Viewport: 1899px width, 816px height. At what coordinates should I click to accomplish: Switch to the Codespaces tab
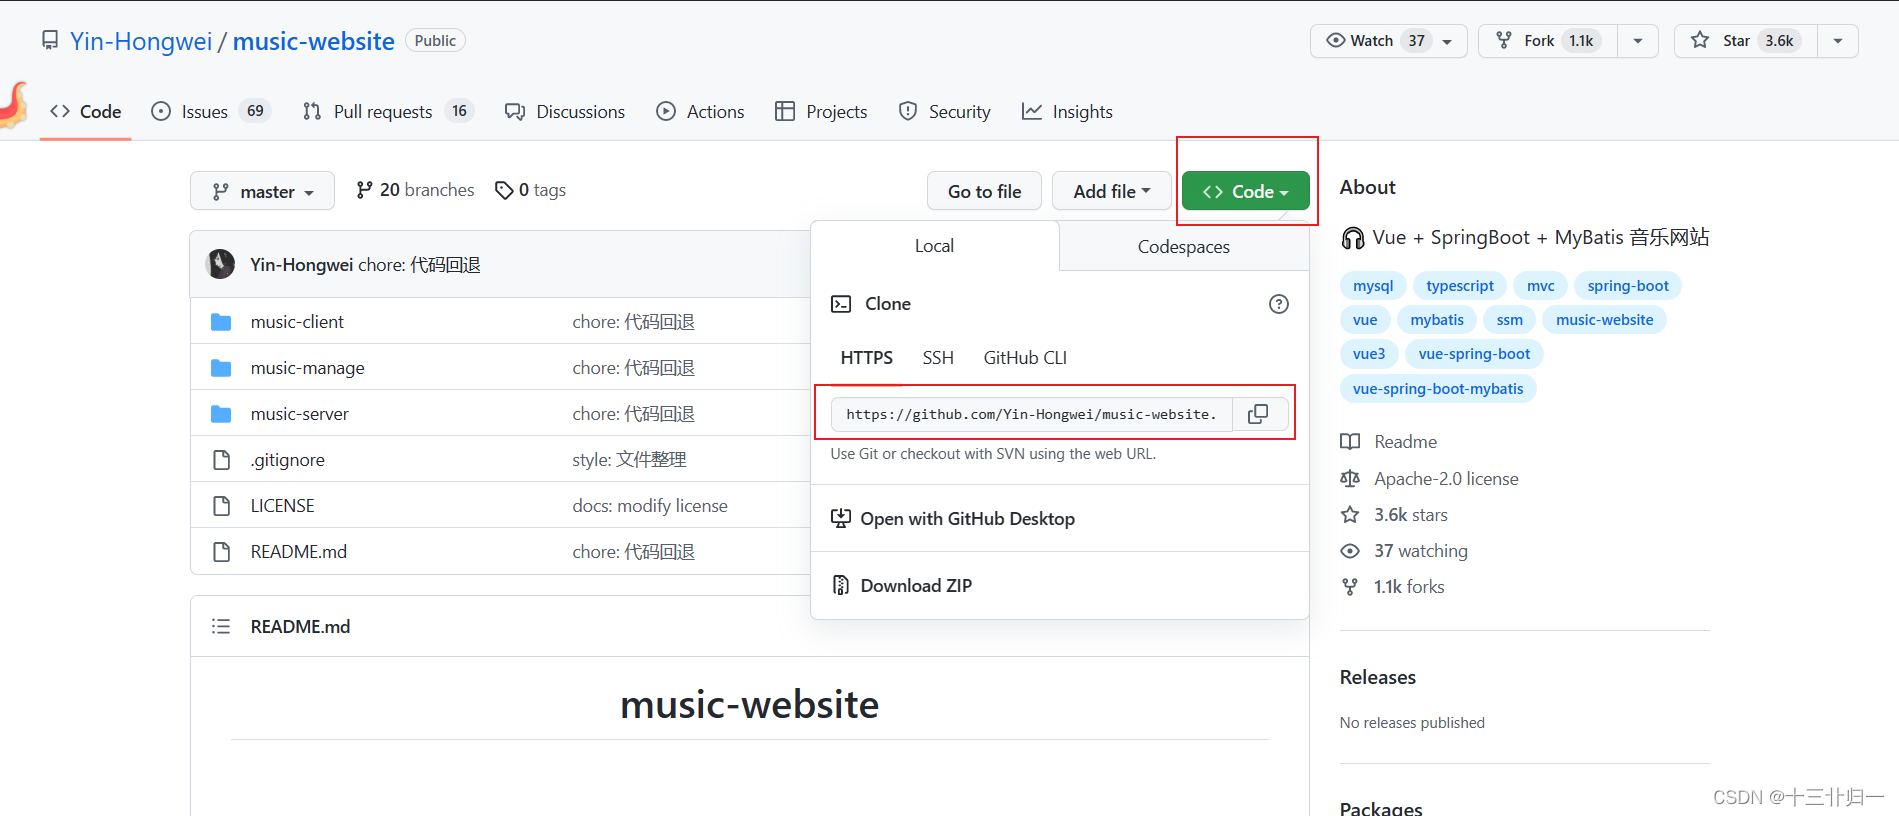1184,247
